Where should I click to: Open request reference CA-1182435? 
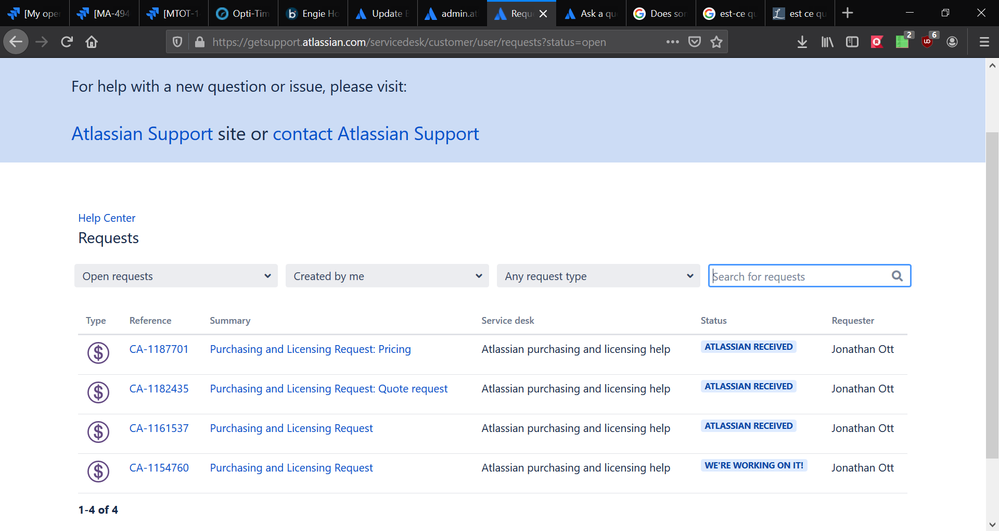159,389
